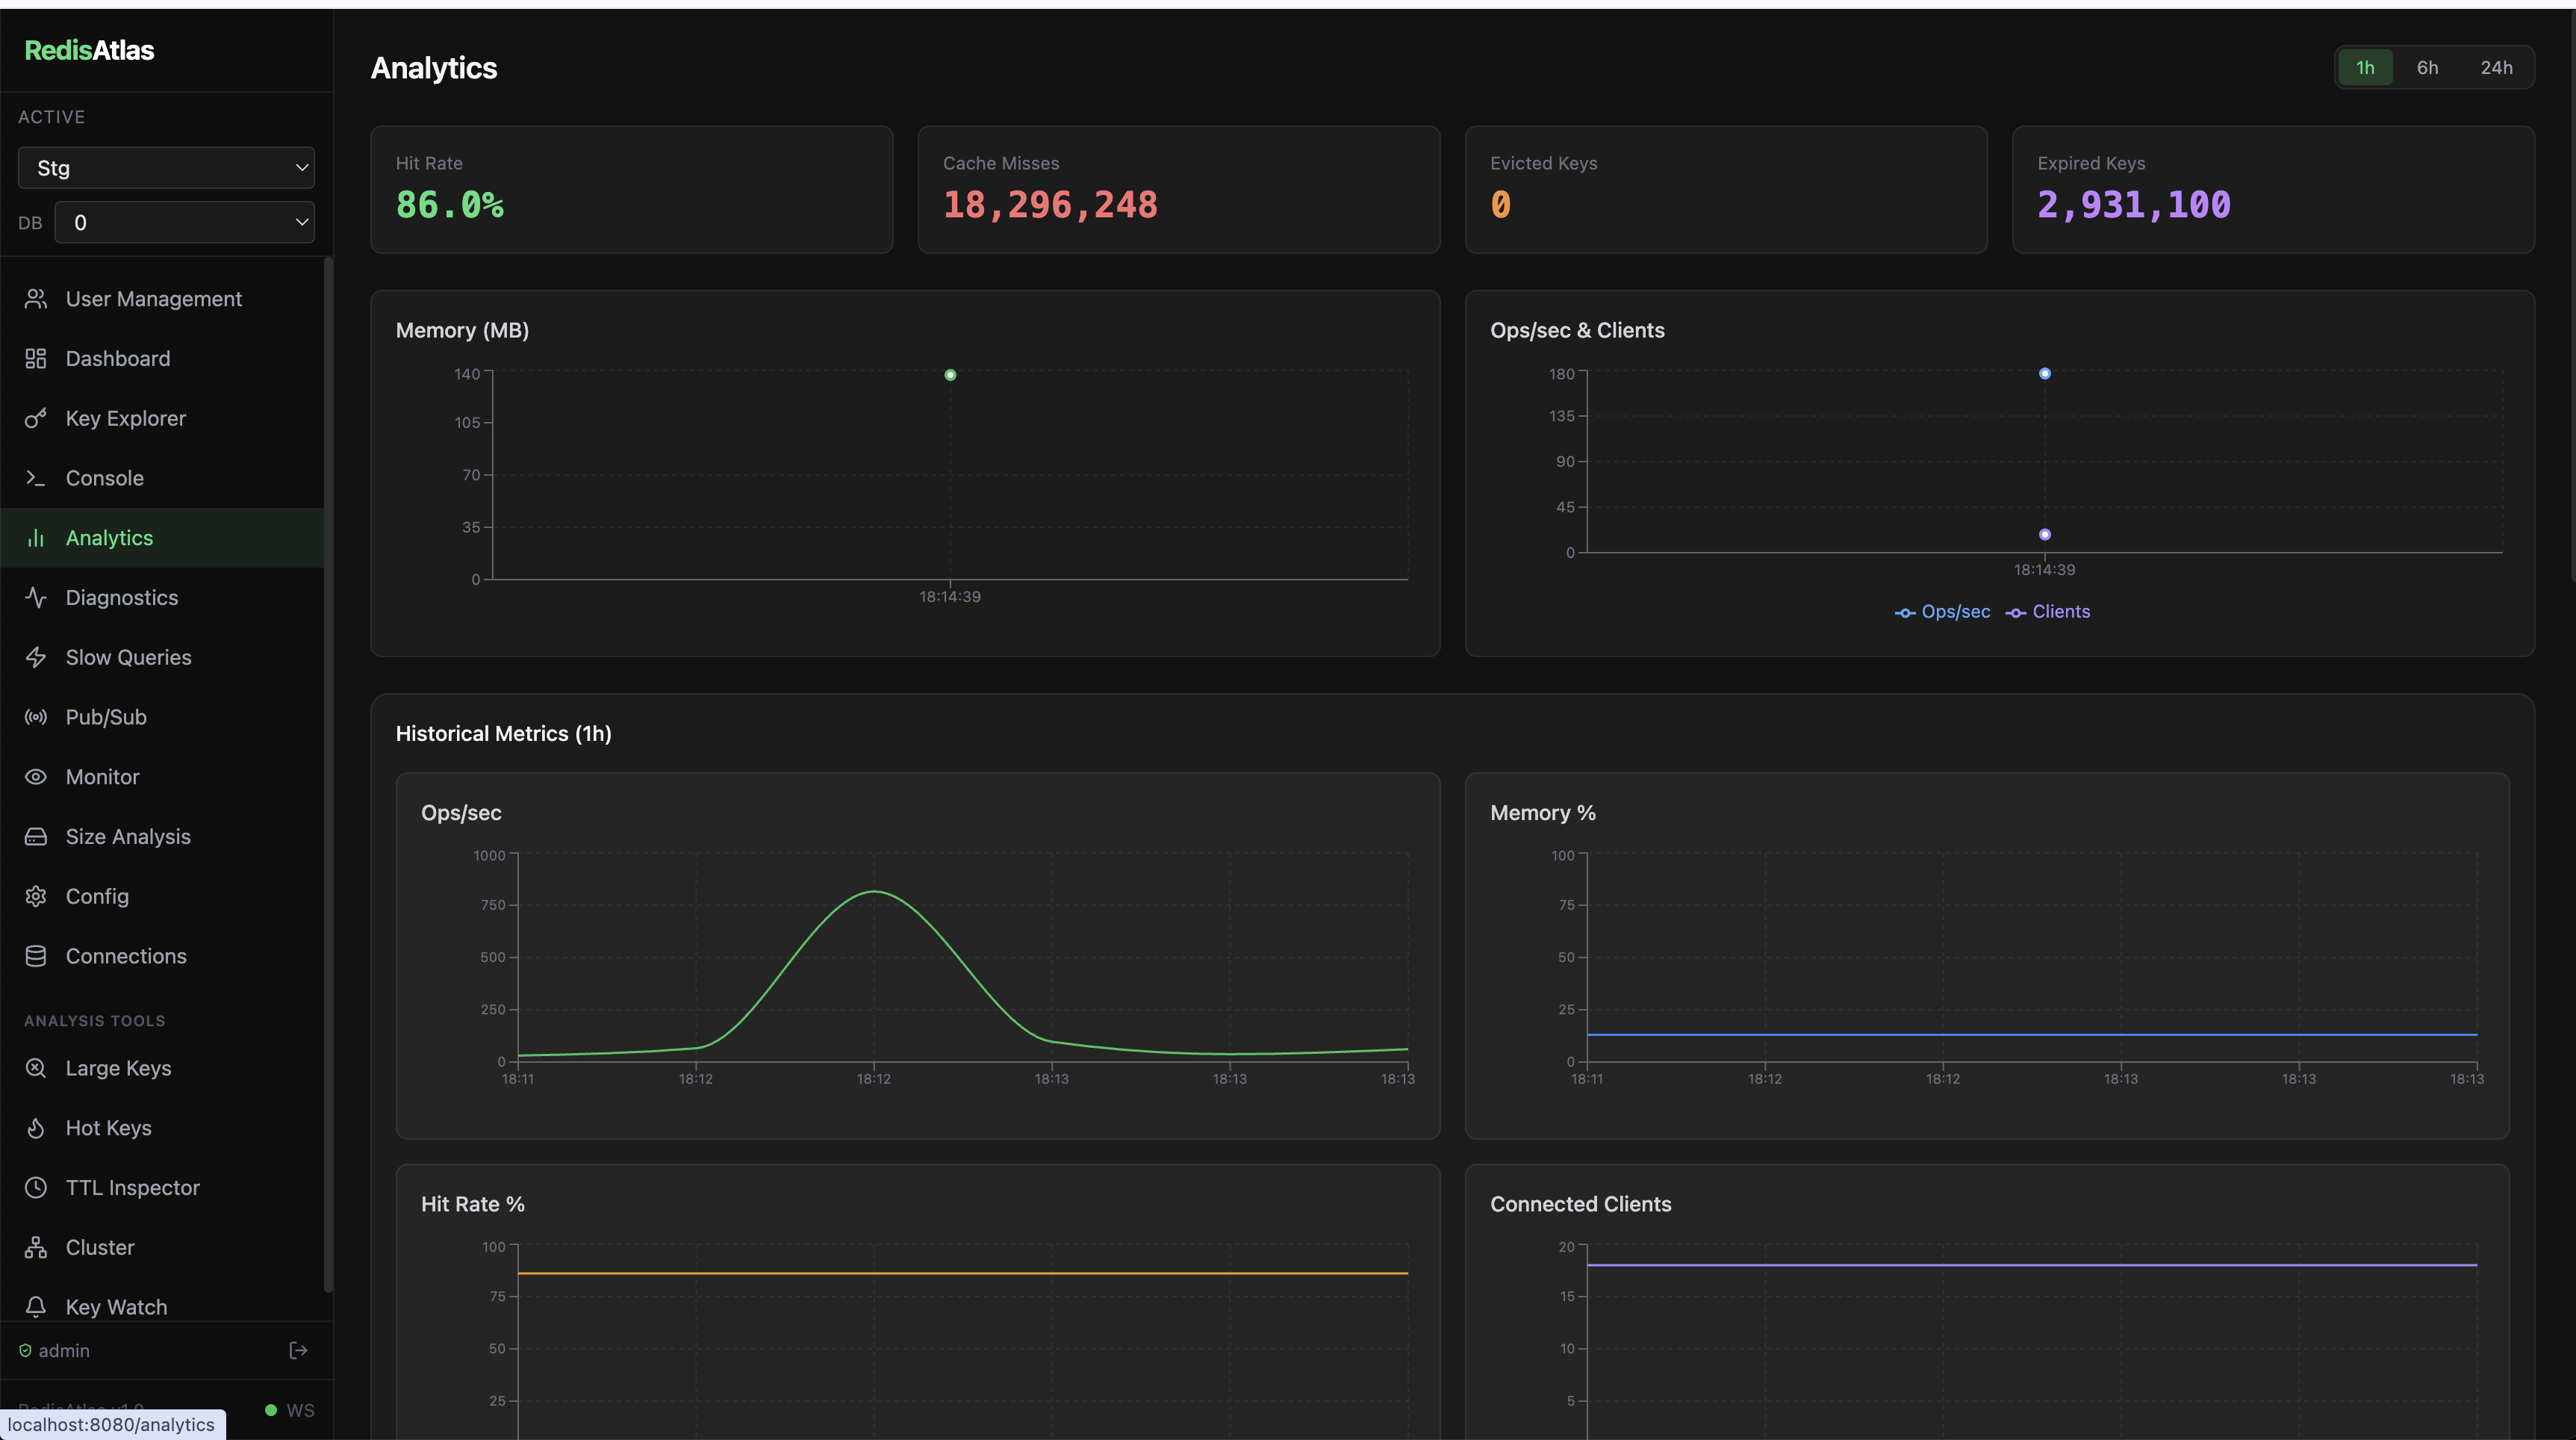Switch time range to 24h

(2495, 67)
